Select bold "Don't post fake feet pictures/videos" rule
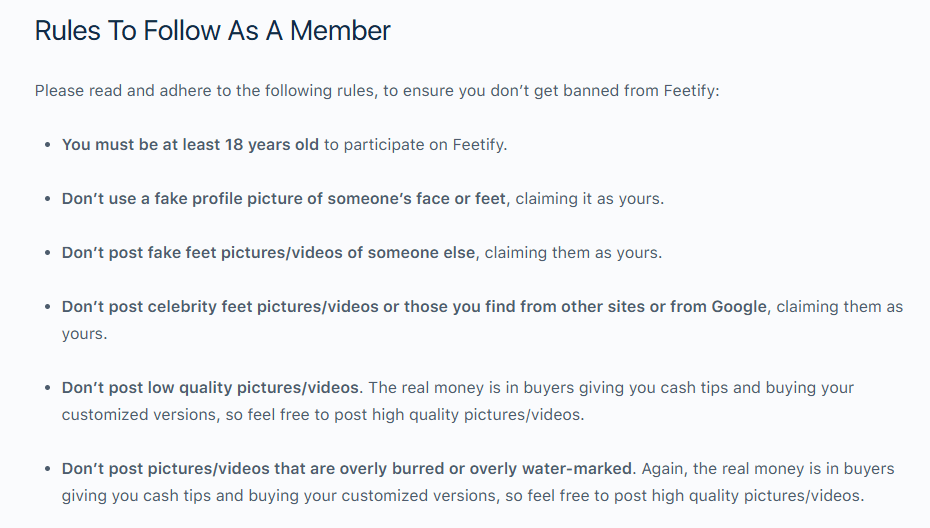This screenshot has height=528, width=930. click(x=268, y=253)
